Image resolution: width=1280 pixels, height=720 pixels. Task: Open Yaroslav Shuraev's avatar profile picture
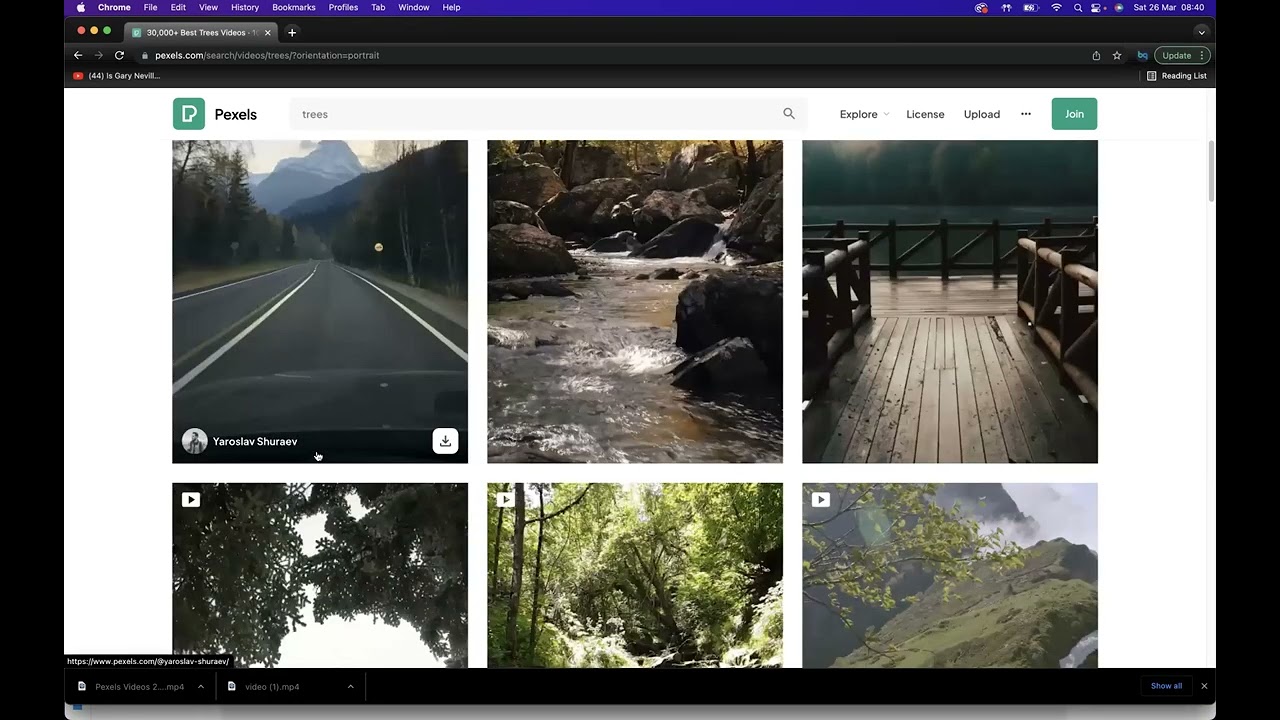click(x=194, y=441)
